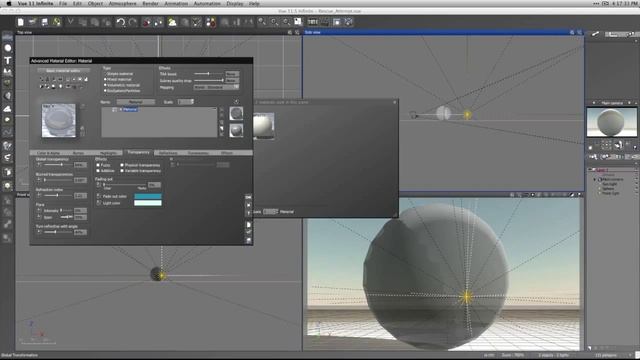Viewport: 640px width, 360px height.
Task: Open the Animation menu
Action: pos(176,3)
